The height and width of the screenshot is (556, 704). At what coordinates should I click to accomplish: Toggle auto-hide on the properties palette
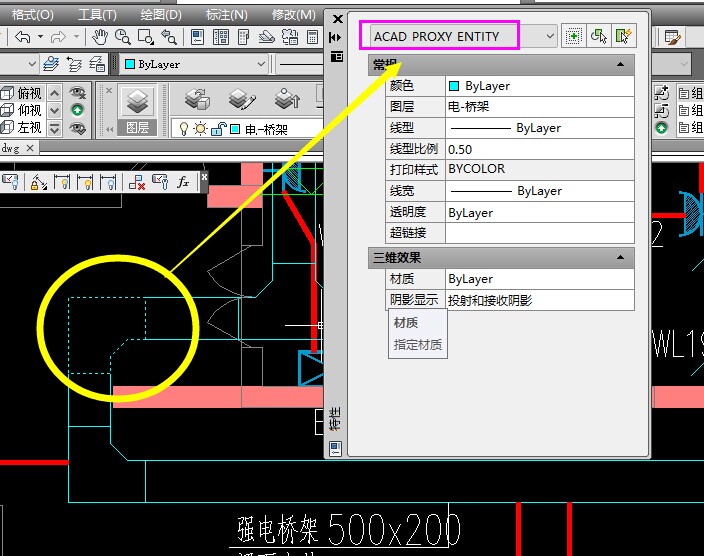(337, 37)
